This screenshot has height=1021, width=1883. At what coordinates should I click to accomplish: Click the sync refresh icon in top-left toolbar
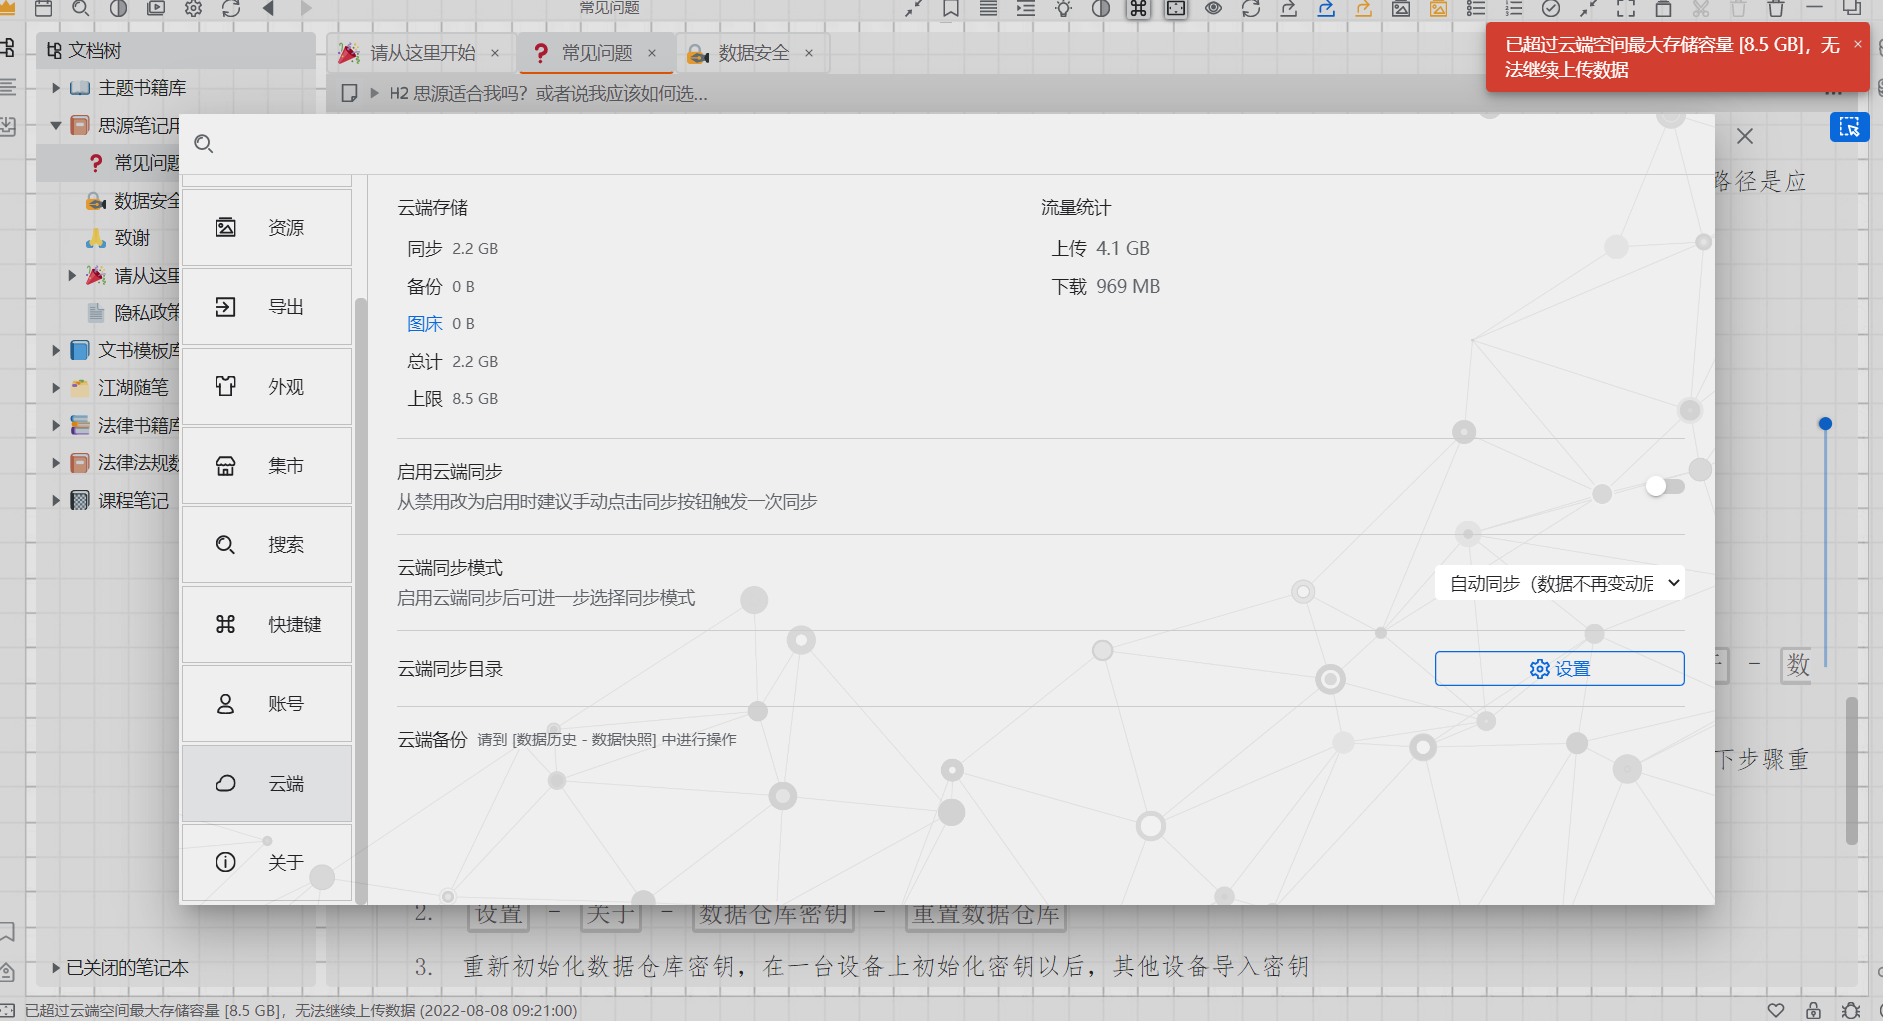point(231,9)
